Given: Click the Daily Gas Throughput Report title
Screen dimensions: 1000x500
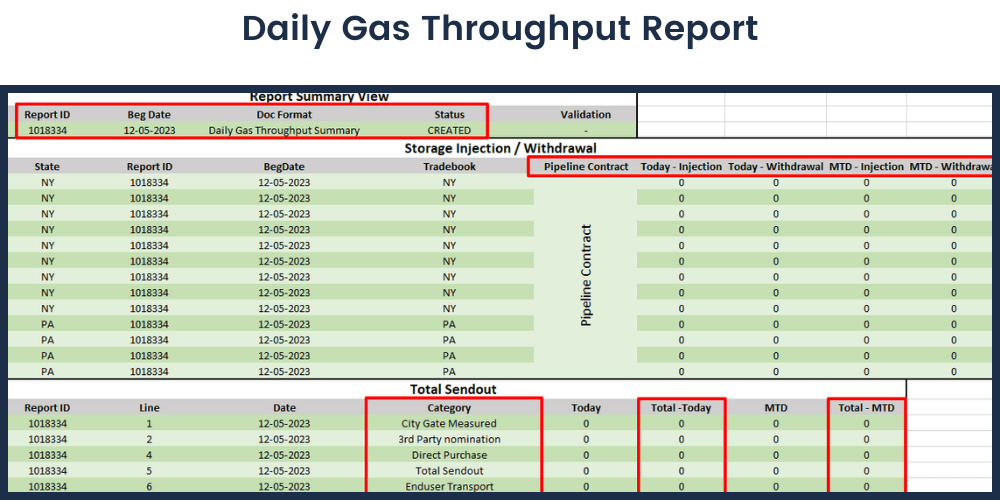Looking at the screenshot, I should pos(500,29).
